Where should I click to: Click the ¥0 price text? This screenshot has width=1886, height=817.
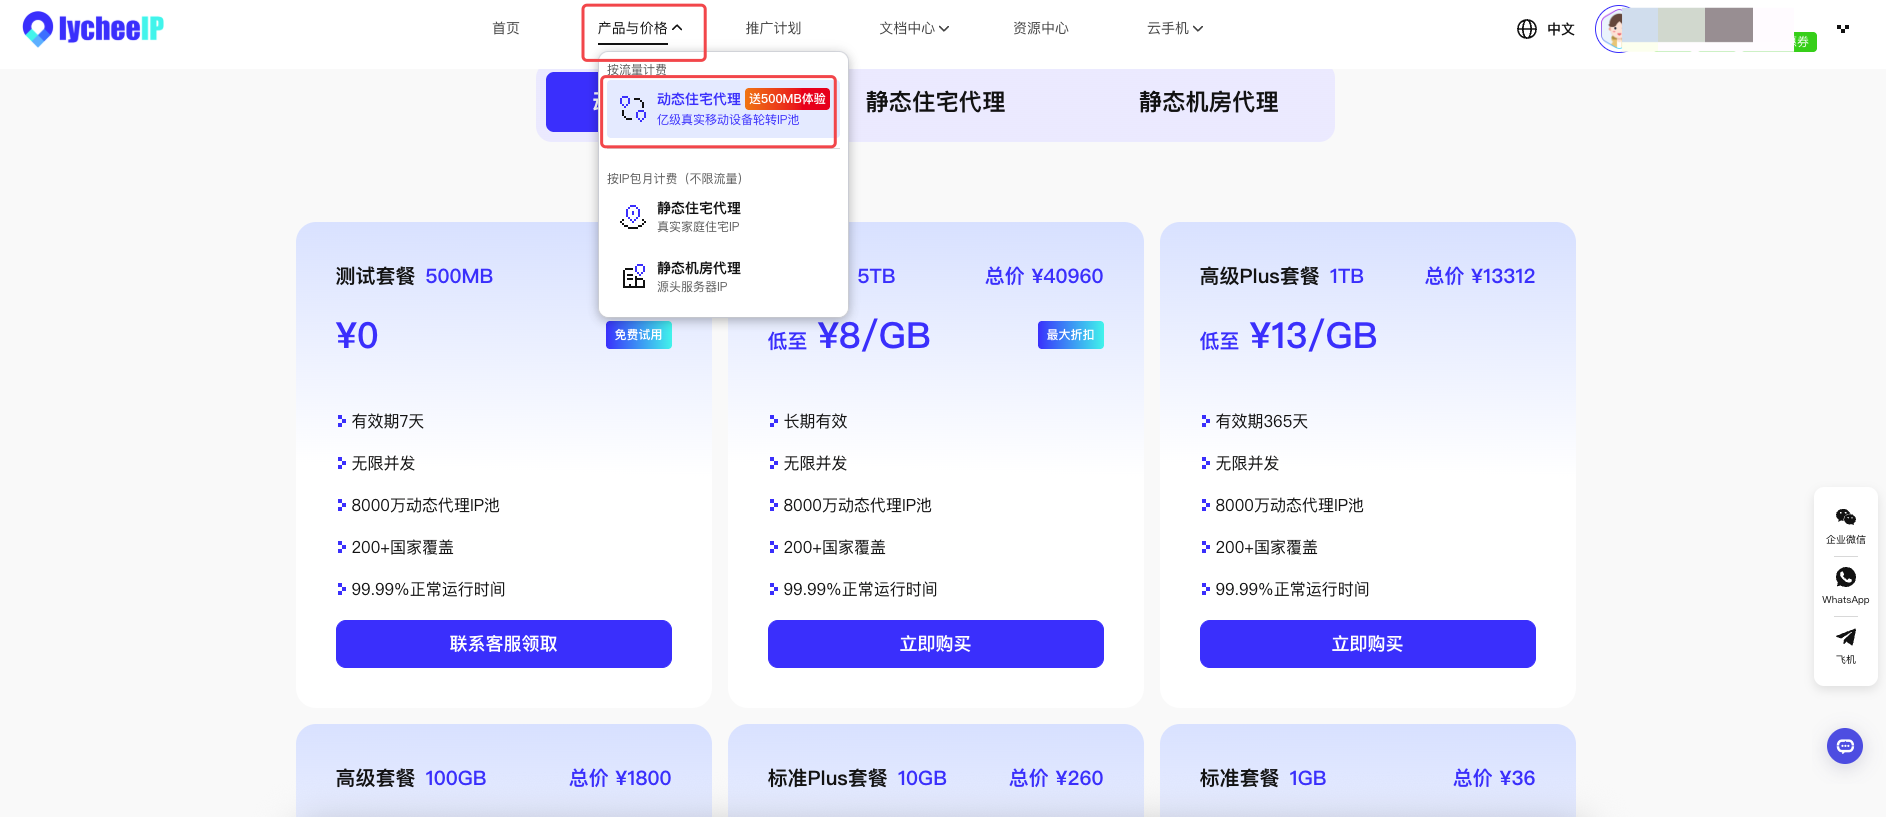357,336
